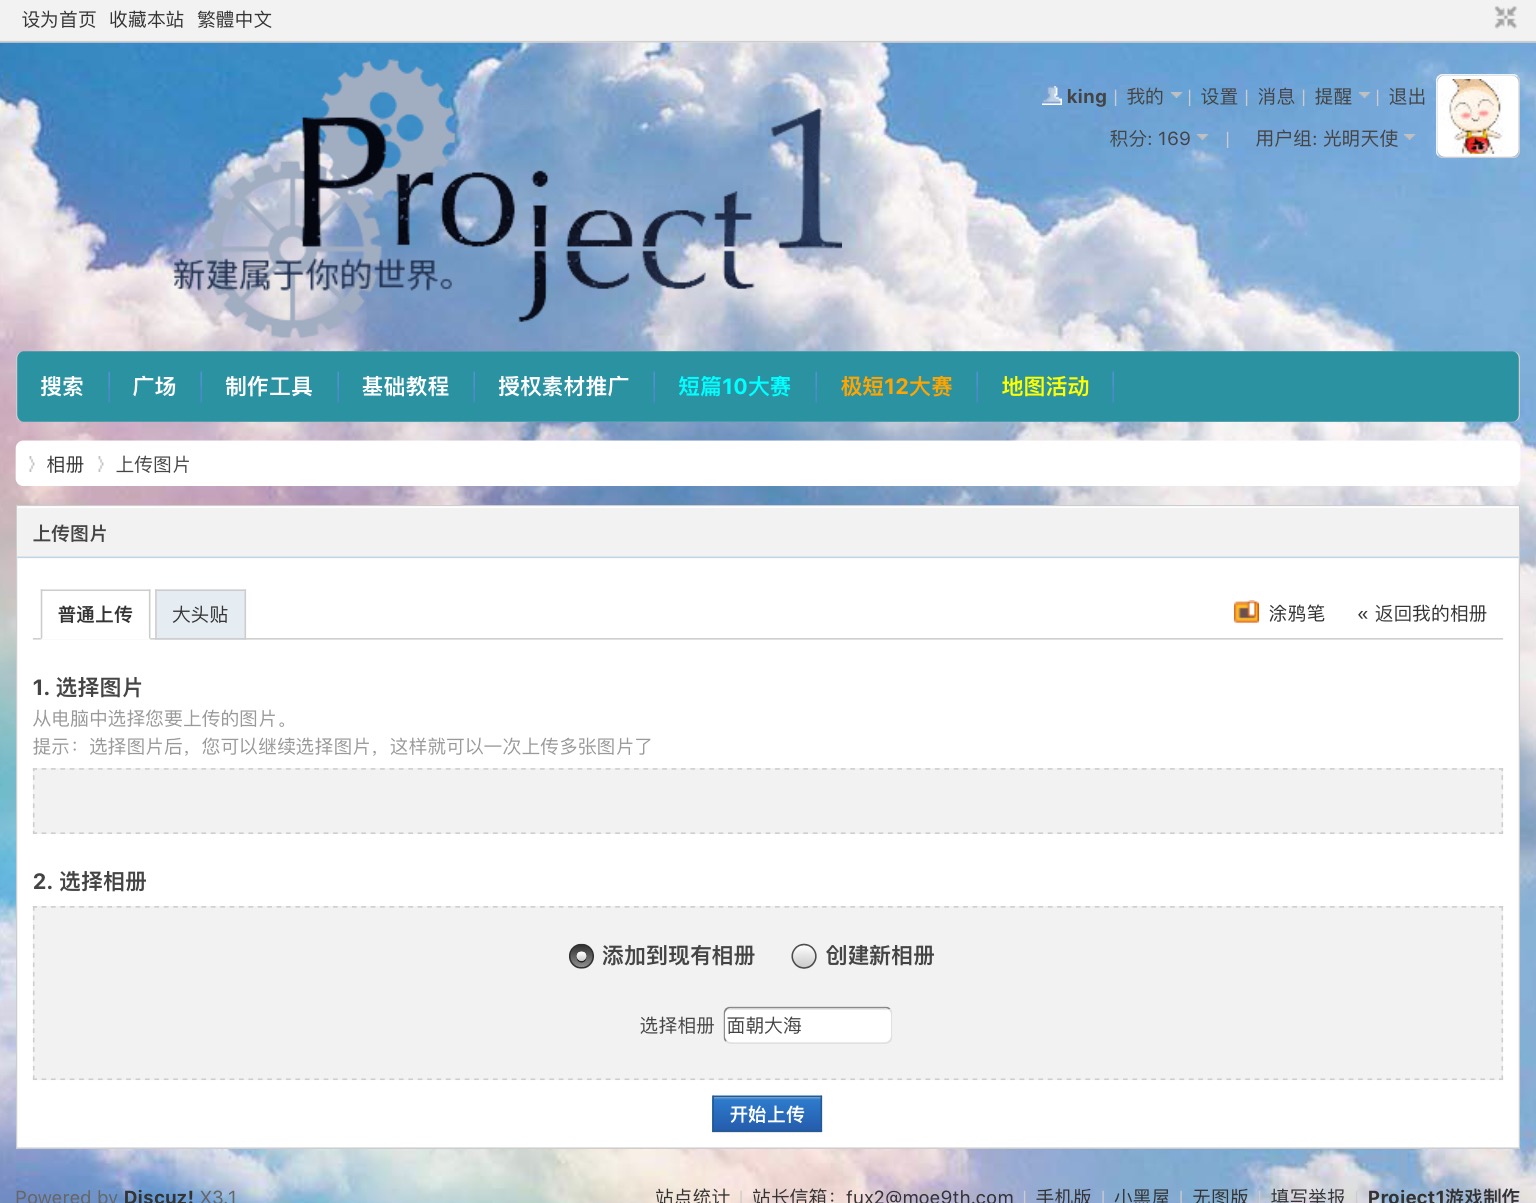Click the user icon beside king
This screenshot has width=1536, height=1203.
(1052, 96)
